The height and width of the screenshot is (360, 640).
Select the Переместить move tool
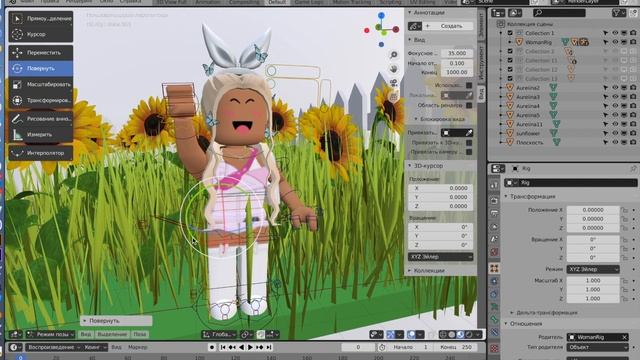coord(41,53)
